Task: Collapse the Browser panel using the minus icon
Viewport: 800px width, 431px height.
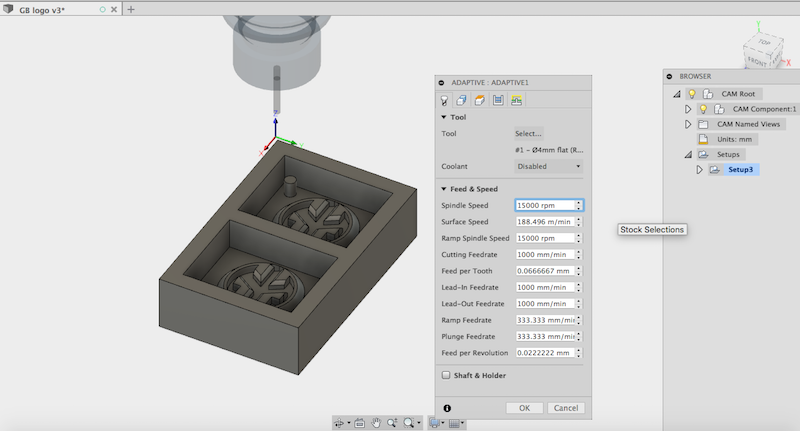Action: (669, 77)
